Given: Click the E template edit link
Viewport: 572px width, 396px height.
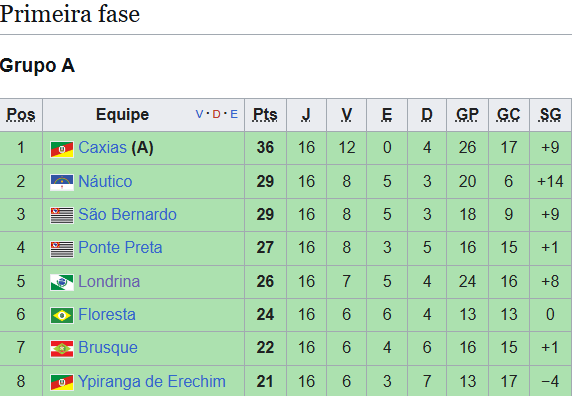Looking at the screenshot, I should click(x=234, y=114).
